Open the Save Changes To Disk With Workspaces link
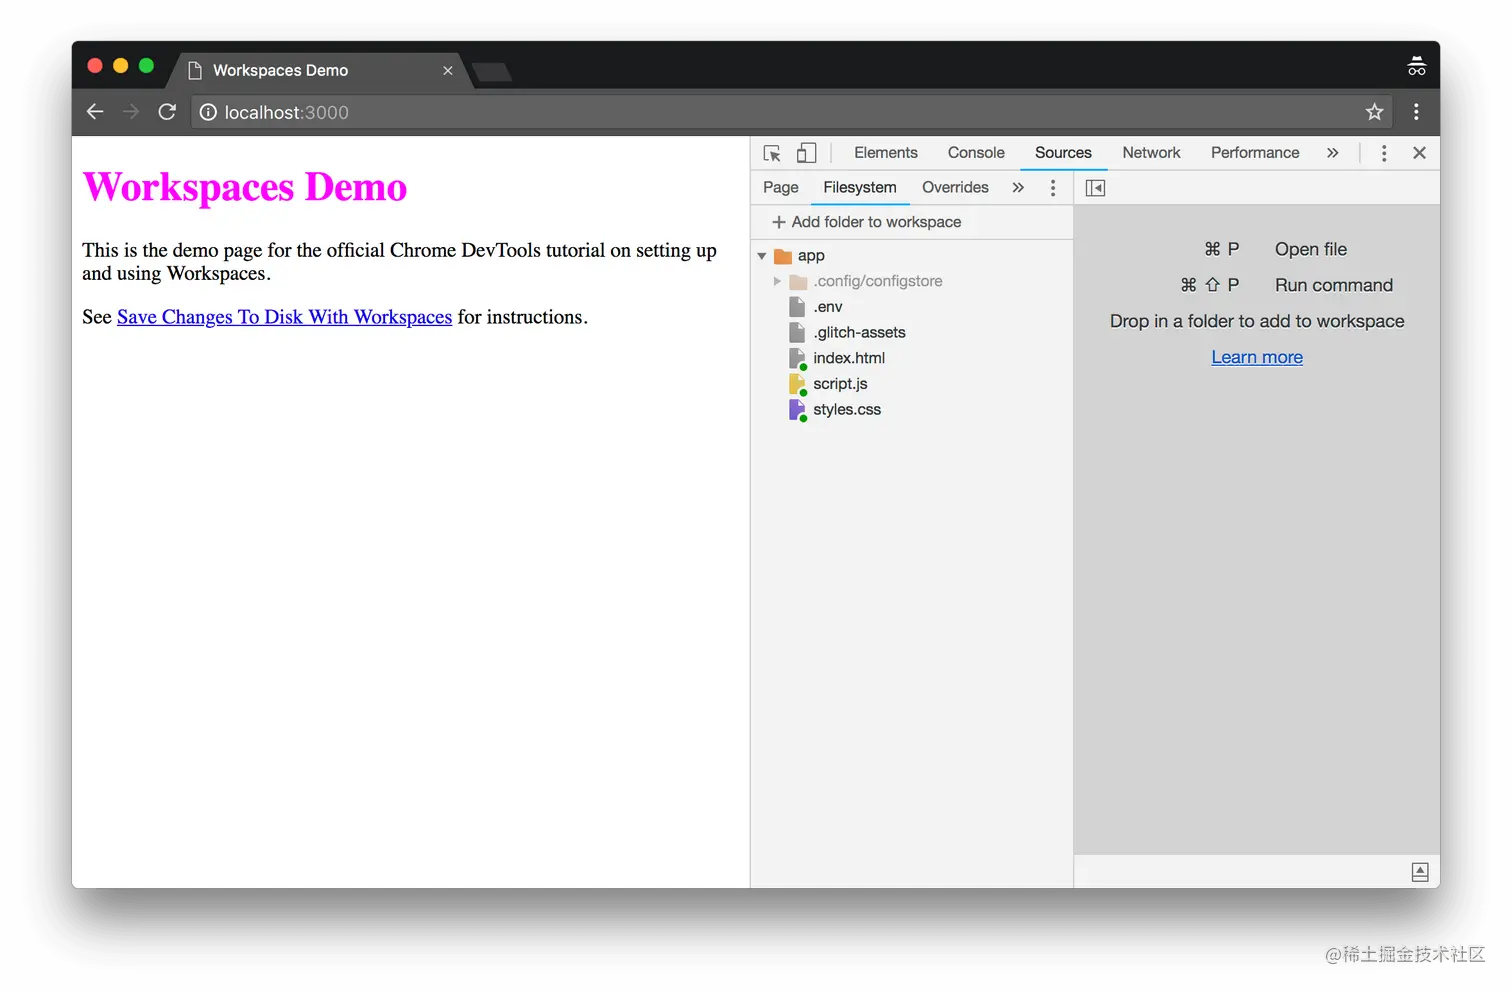The width and height of the screenshot is (1512, 991). pyautogui.click(x=284, y=317)
